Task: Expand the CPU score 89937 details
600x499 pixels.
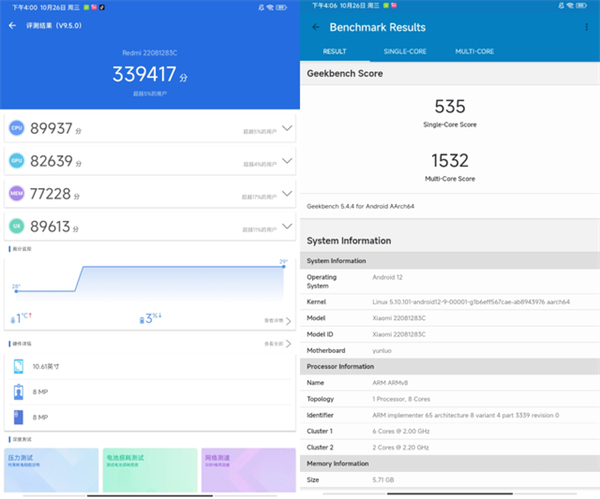Action: pyautogui.click(x=287, y=128)
